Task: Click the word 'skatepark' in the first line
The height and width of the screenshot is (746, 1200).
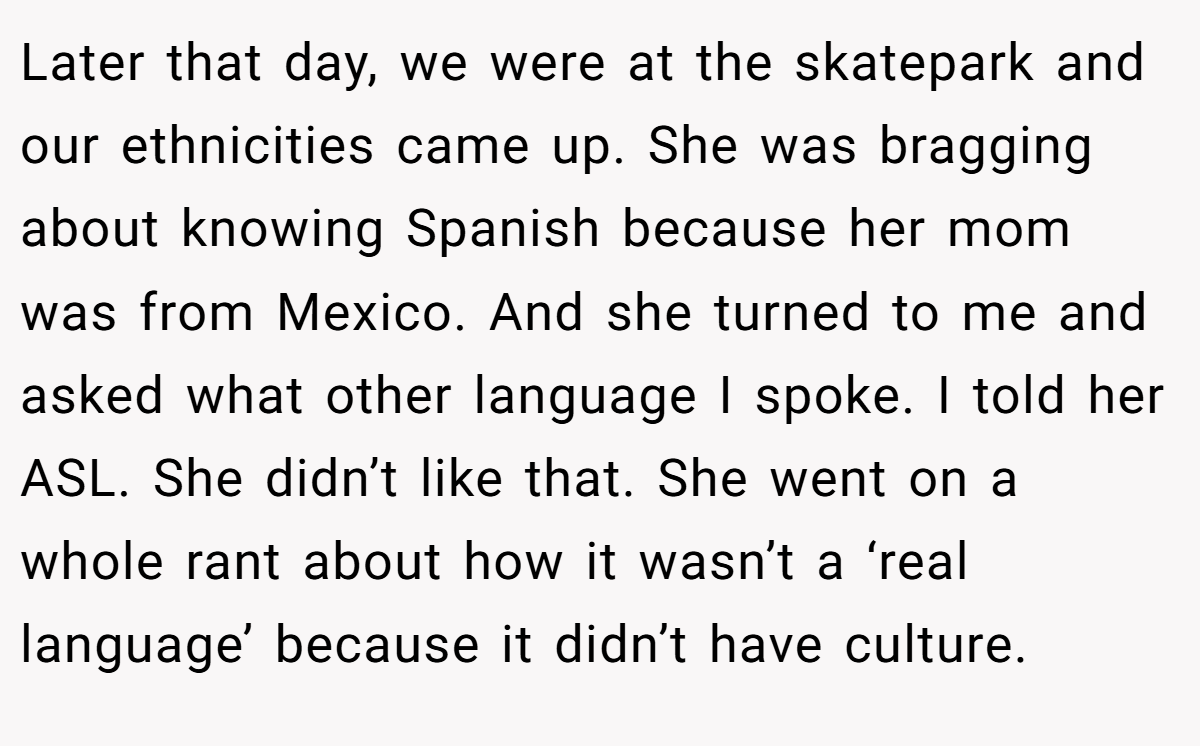Action: click(914, 65)
